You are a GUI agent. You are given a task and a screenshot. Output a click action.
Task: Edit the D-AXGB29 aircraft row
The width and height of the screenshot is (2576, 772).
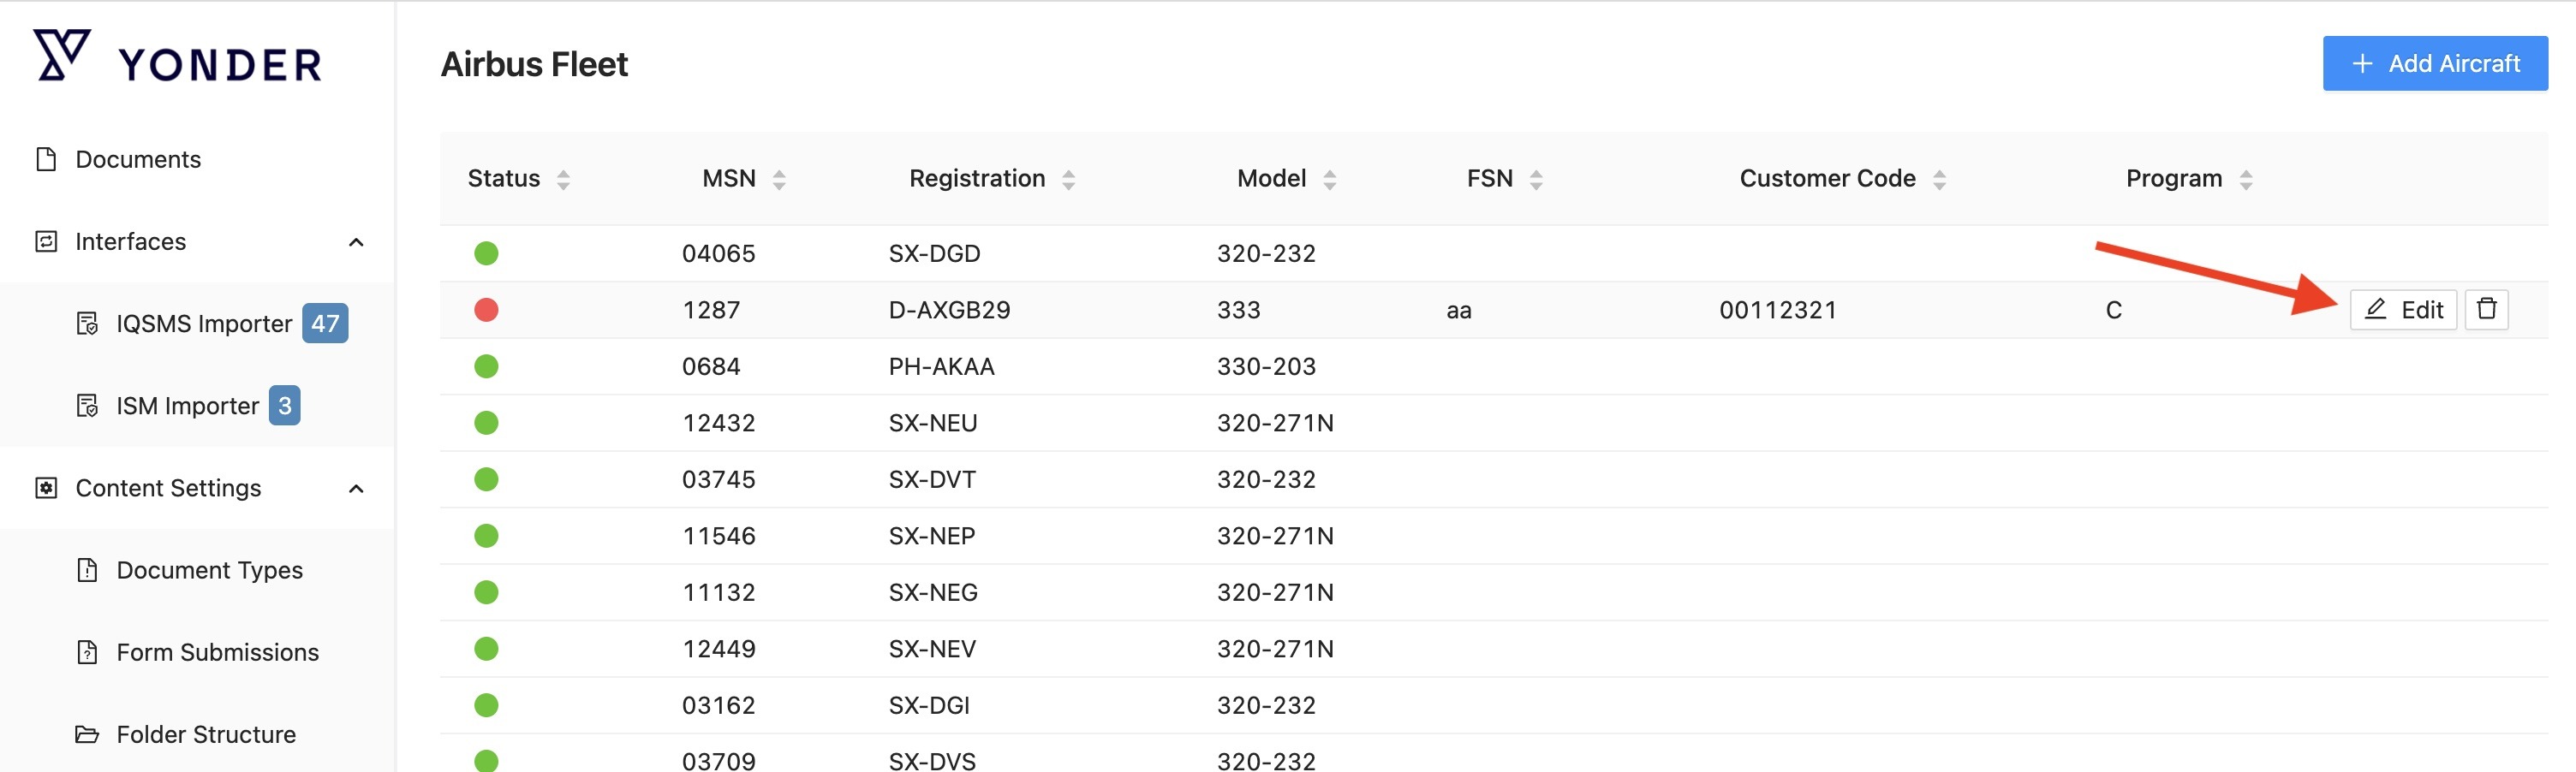pos(2402,309)
